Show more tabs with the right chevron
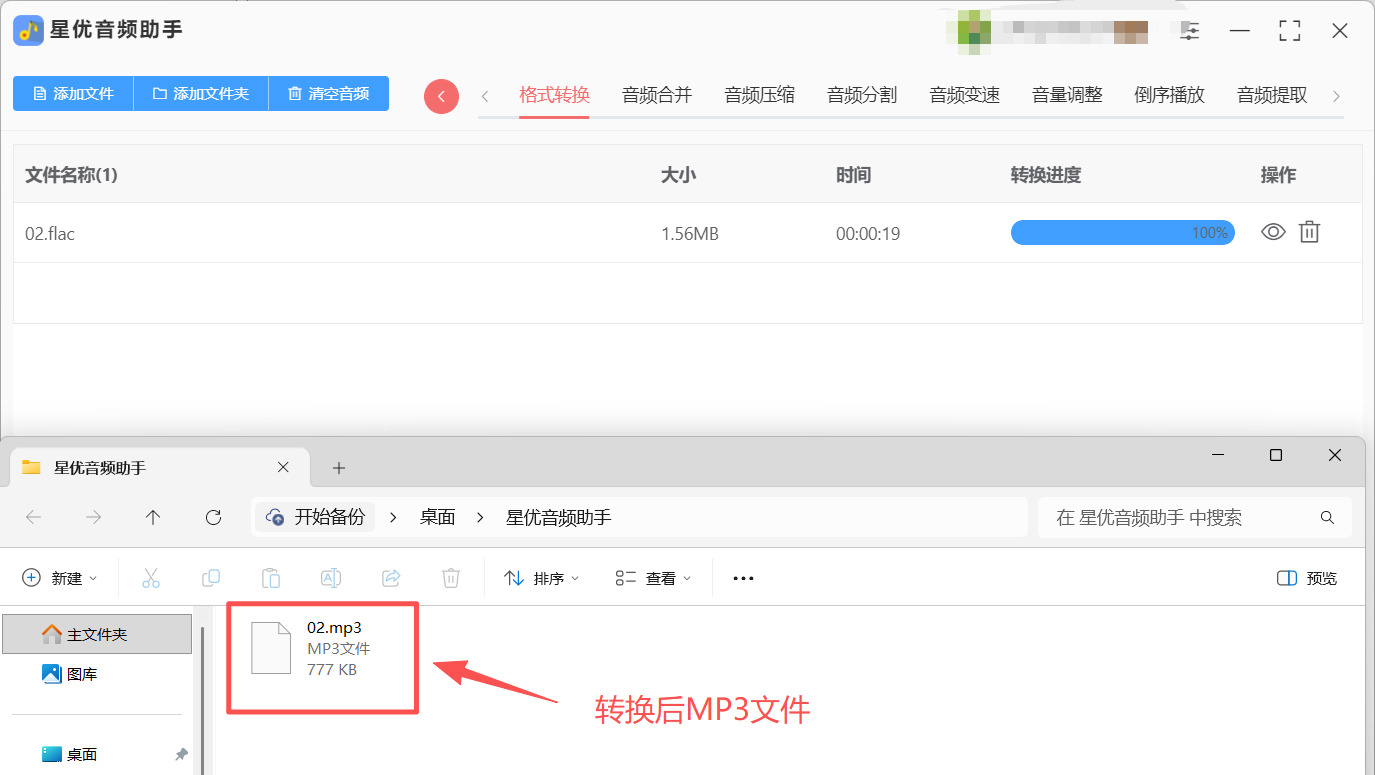Image resolution: width=1375 pixels, height=775 pixels. [x=1336, y=96]
